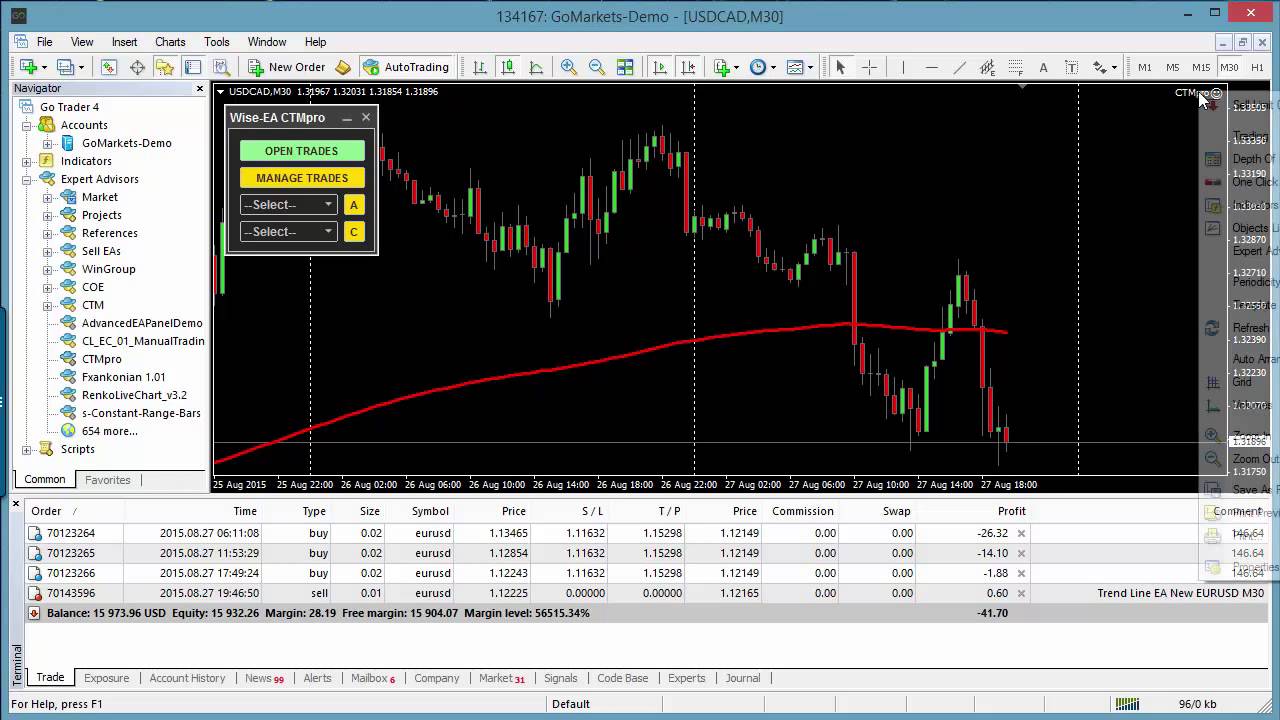Toggle the AutoTrading button
This screenshot has width=1280, height=720.
point(405,67)
